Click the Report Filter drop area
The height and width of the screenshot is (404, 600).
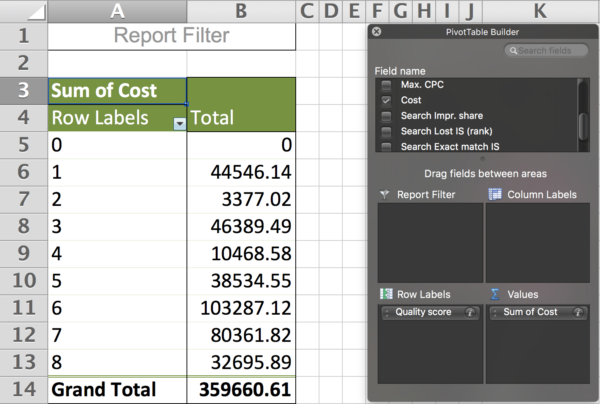pos(430,243)
